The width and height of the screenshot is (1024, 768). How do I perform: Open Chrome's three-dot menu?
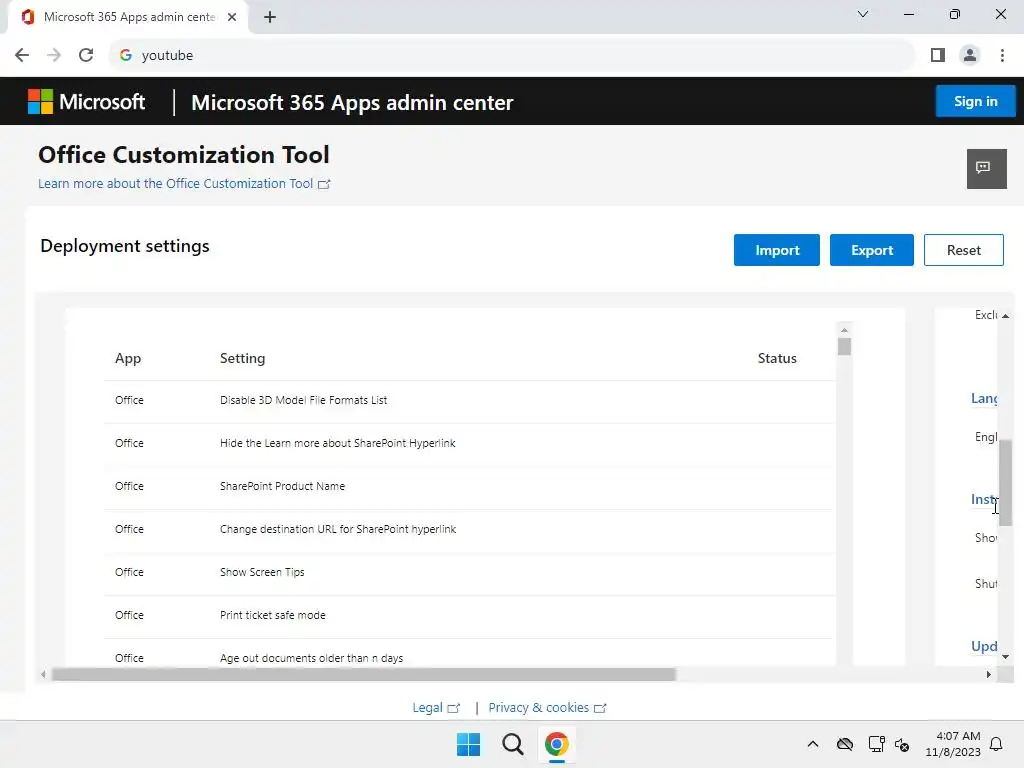(x=1002, y=55)
